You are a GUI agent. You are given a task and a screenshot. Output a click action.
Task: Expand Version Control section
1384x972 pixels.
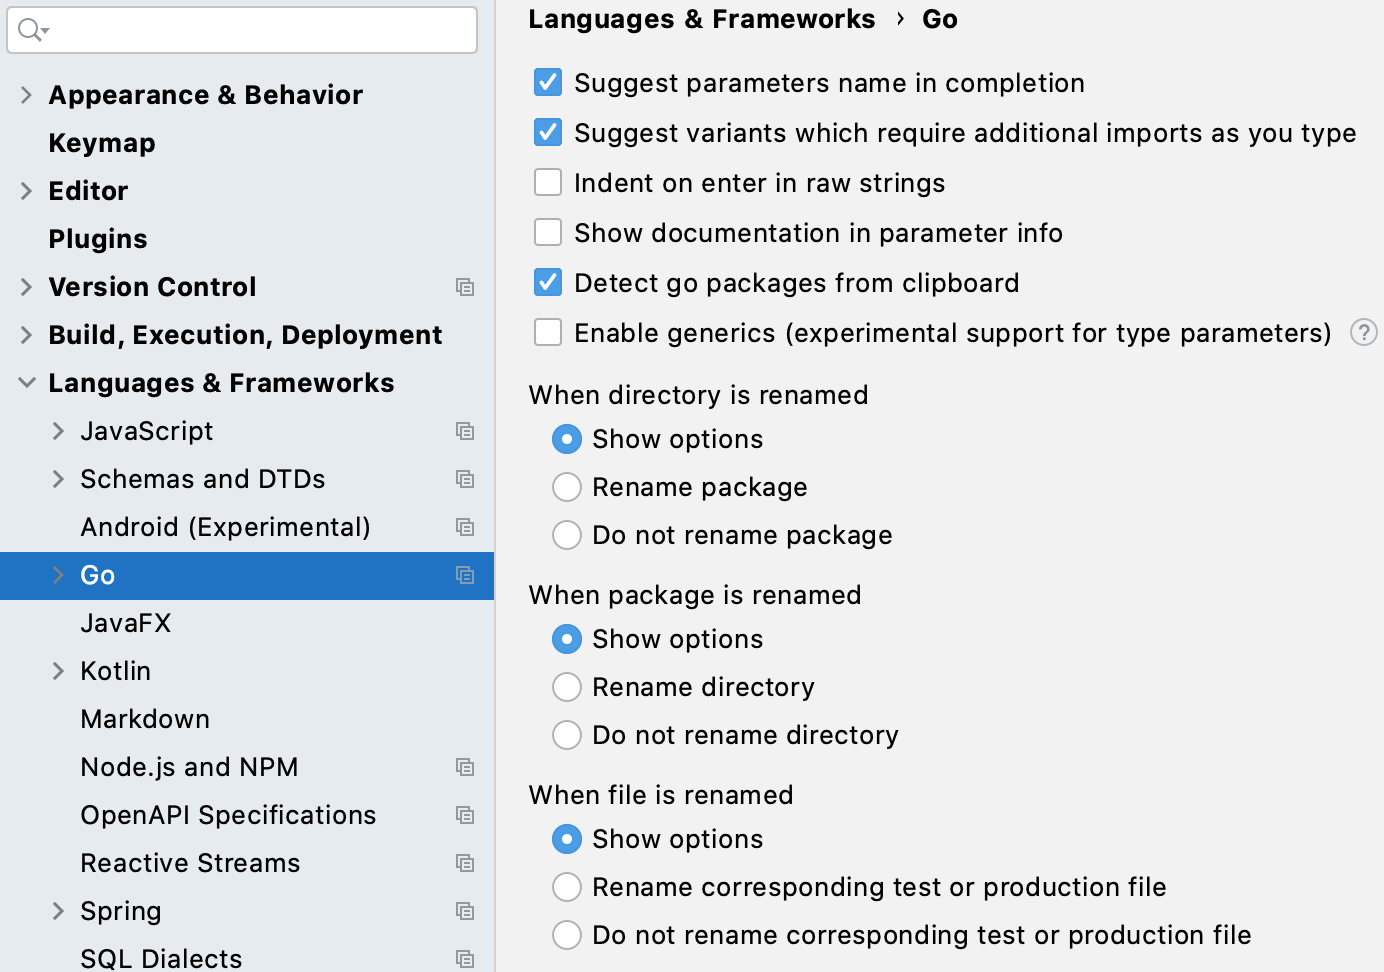pyautogui.click(x=27, y=287)
